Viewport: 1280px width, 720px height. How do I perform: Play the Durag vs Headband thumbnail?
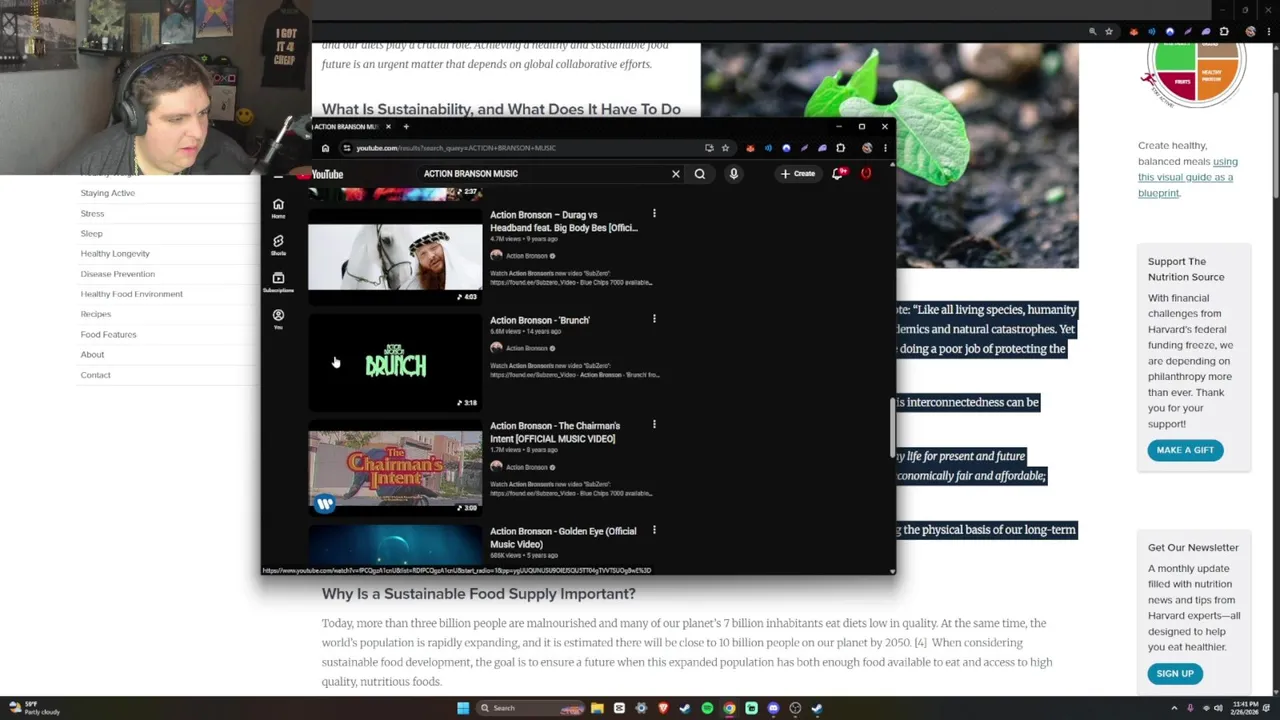[x=395, y=256]
